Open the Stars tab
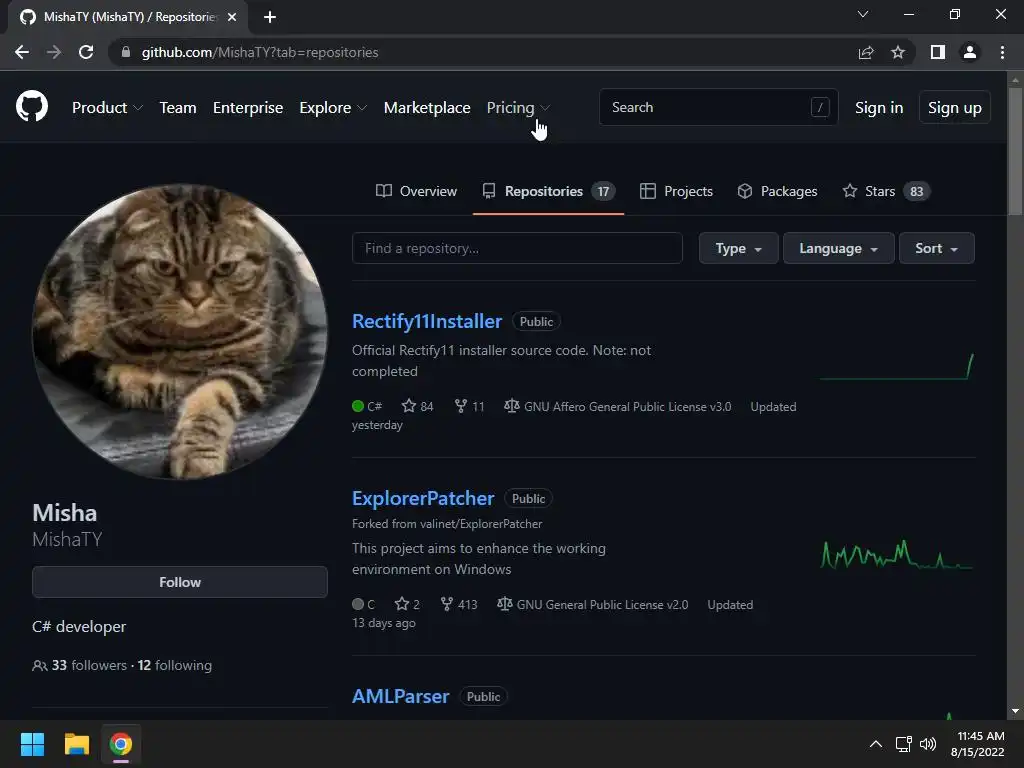Screen dimensions: 1024x768 pyautogui.click(x=886, y=191)
